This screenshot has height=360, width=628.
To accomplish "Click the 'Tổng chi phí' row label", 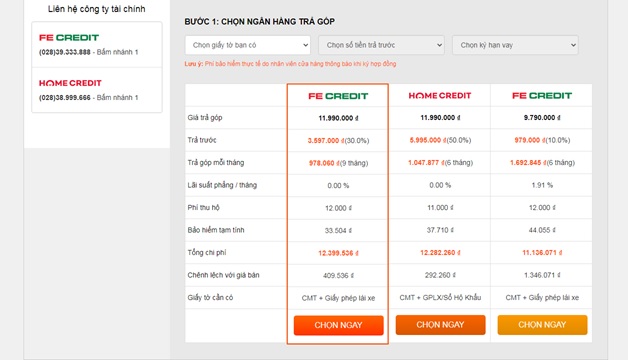I will tap(207, 253).
